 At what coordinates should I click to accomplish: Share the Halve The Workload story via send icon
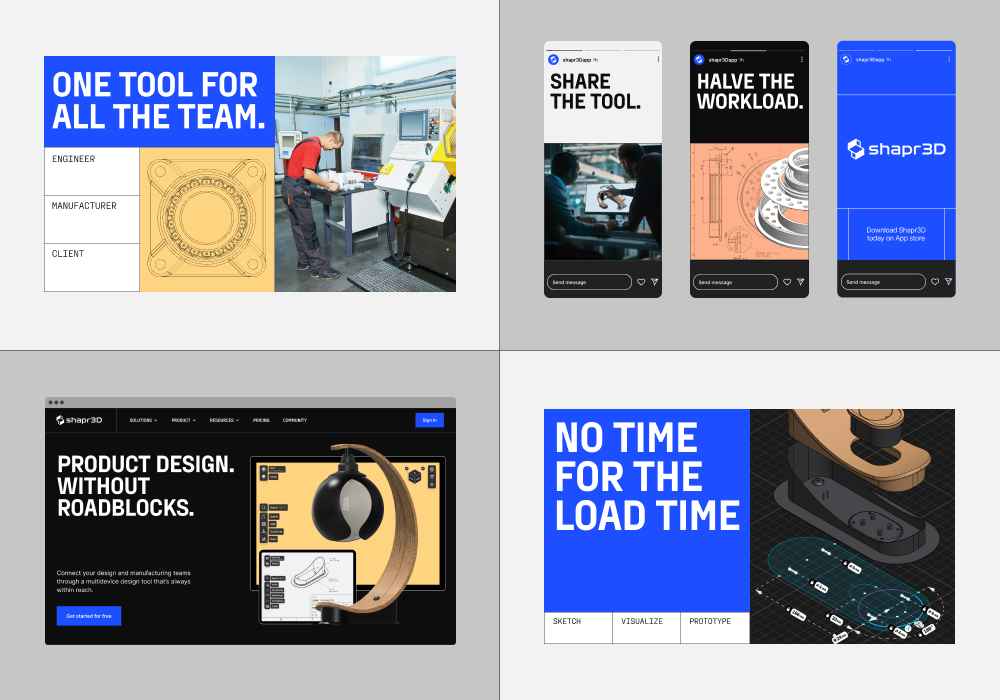click(x=801, y=282)
